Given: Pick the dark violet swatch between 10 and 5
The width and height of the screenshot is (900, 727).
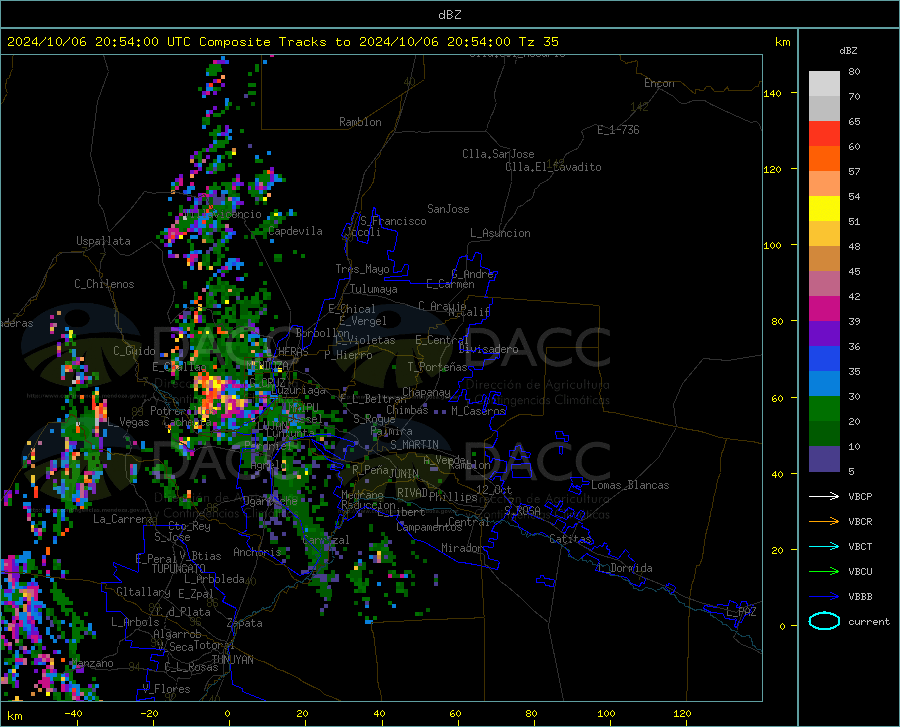Looking at the screenshot, I should pyautogui.click(x=824, y=458).
